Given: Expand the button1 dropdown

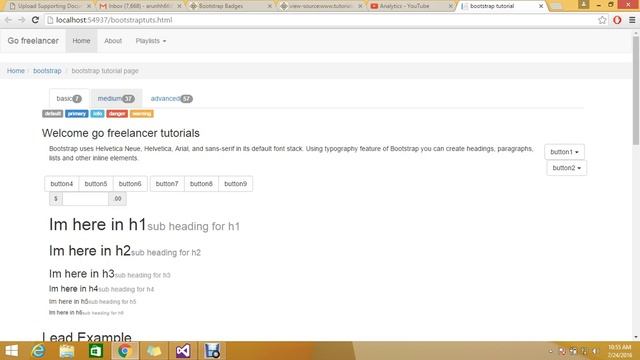Looking at the screenshot, I should point(564,152).
